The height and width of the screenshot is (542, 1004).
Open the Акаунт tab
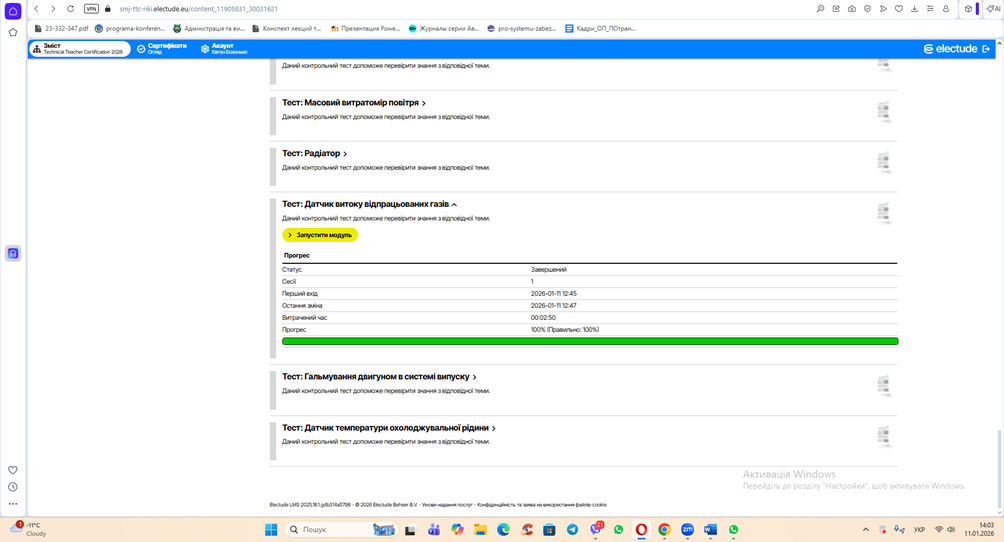pyautogui.click(x=222, y=48)
